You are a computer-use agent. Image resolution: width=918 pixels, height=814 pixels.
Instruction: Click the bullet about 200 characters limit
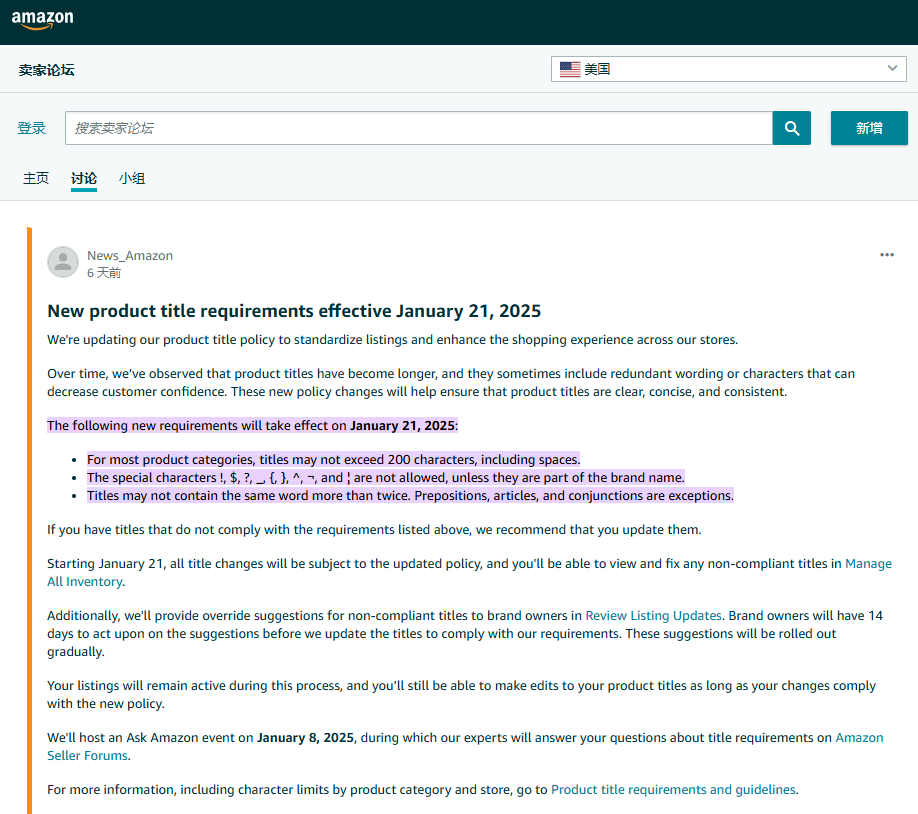tap(334, 459)
